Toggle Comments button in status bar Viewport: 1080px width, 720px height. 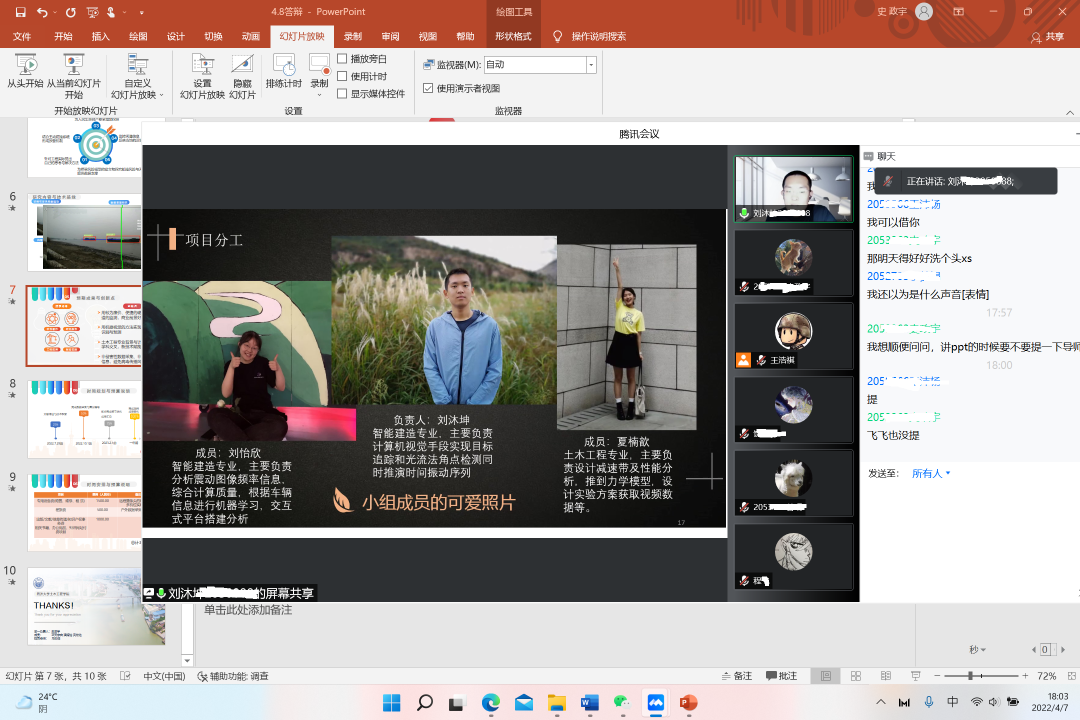(x=782, y=676)
